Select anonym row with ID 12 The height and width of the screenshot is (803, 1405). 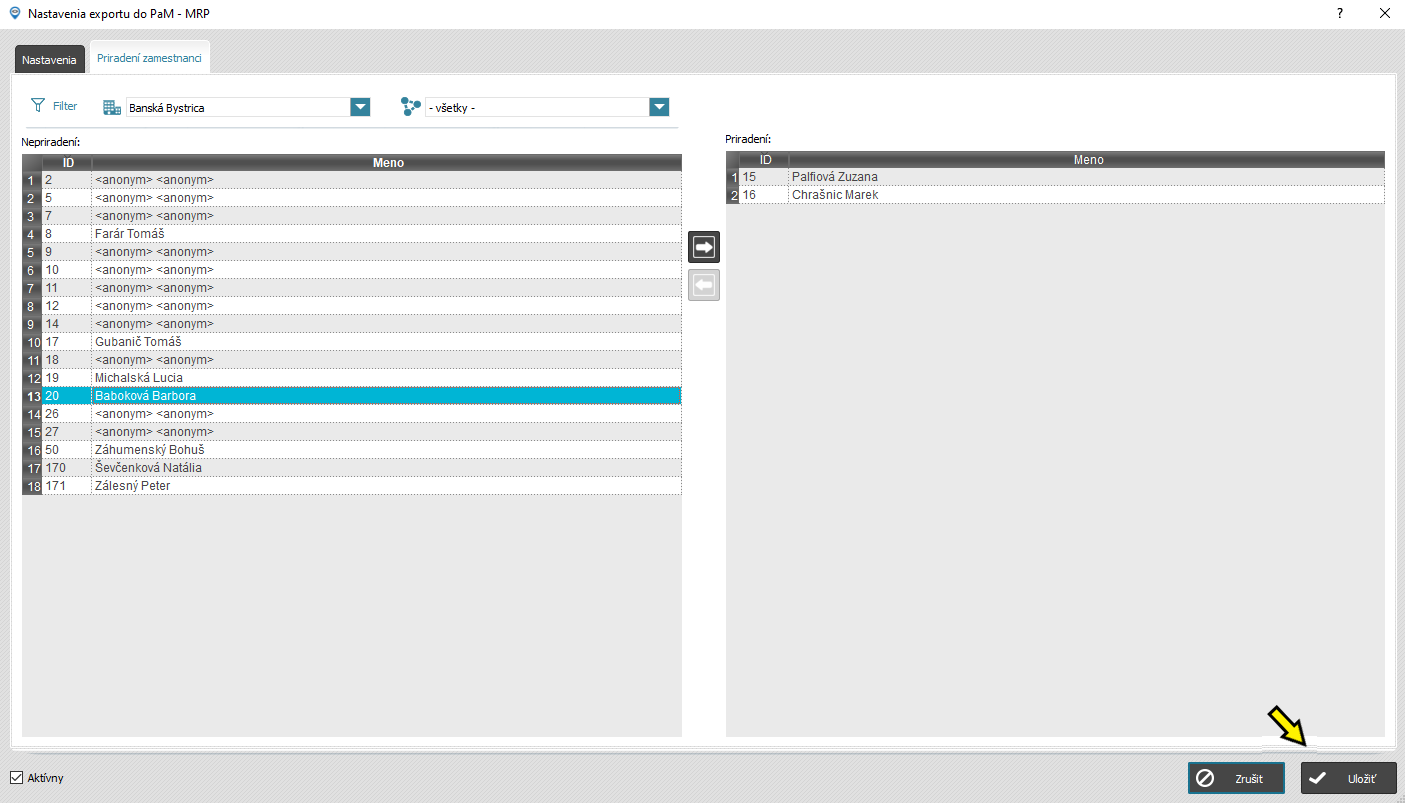pos(352,306)
